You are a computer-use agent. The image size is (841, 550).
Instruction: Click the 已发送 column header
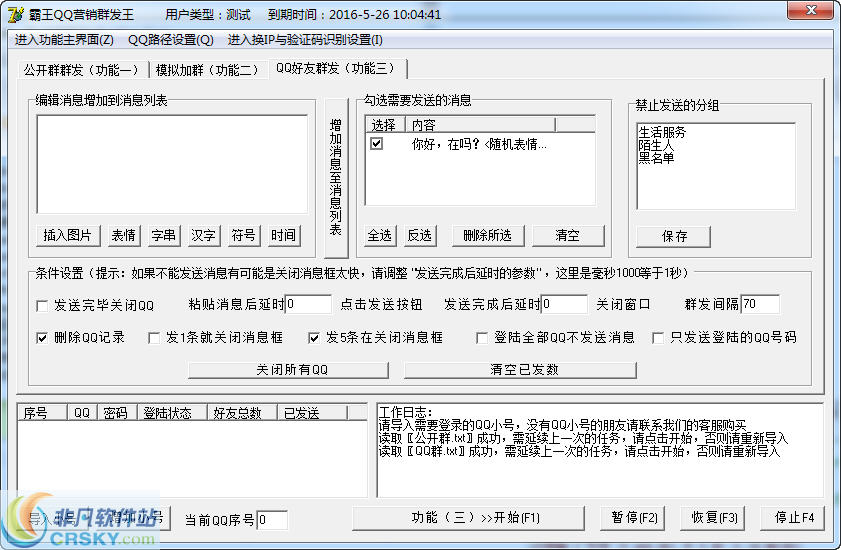(x=312, y=413)
